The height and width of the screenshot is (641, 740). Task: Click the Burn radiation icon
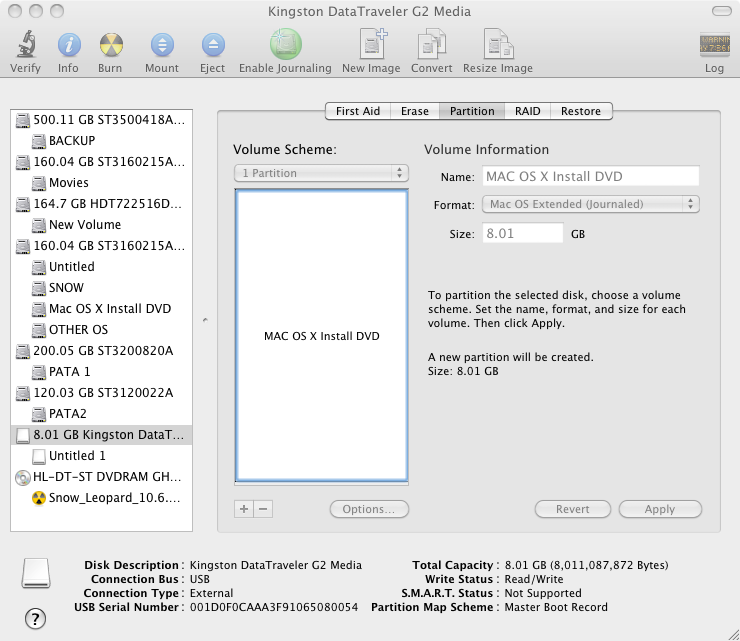pos(111,45)
